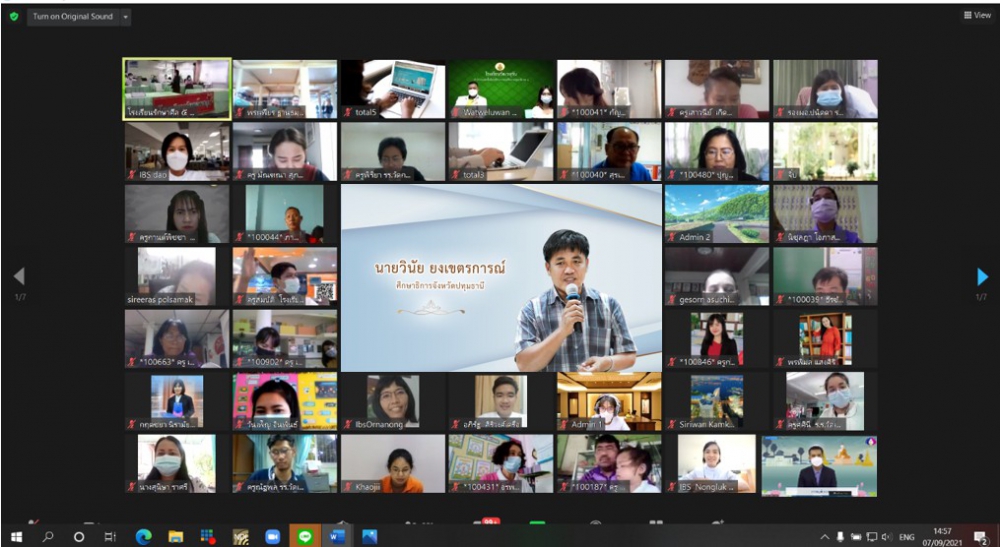Screen dimensions: 1000x547
Task: Select the Admin 2 participant video
Action: [716, 214]
